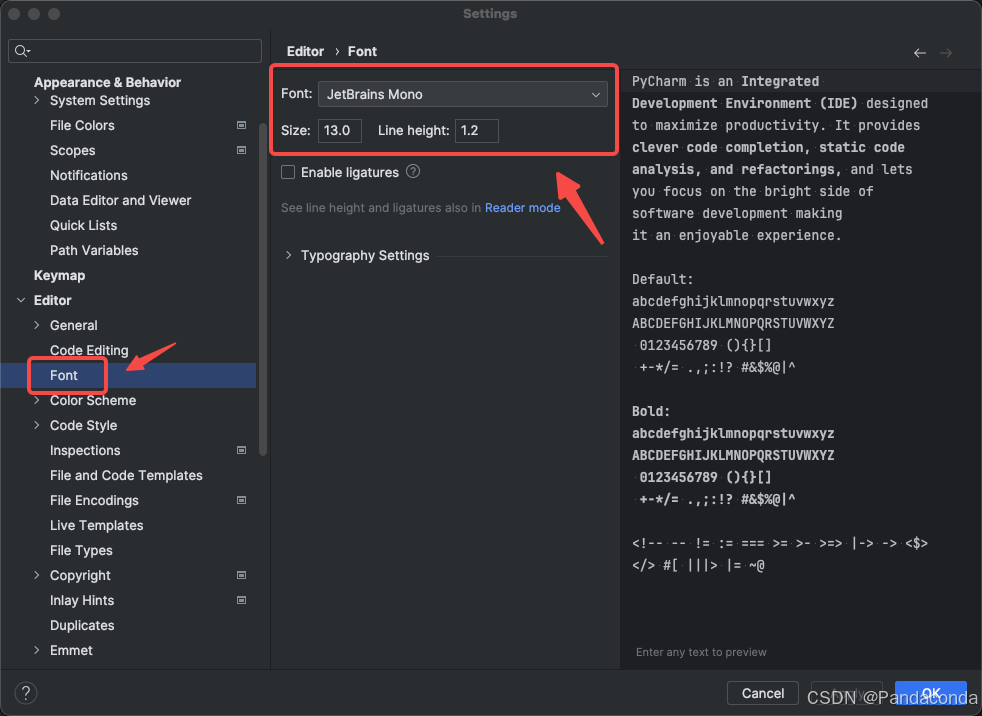The width and height of the screenshot is (982, 716).
Task: Open the Keymap settings page
Action: pos(59,276)
